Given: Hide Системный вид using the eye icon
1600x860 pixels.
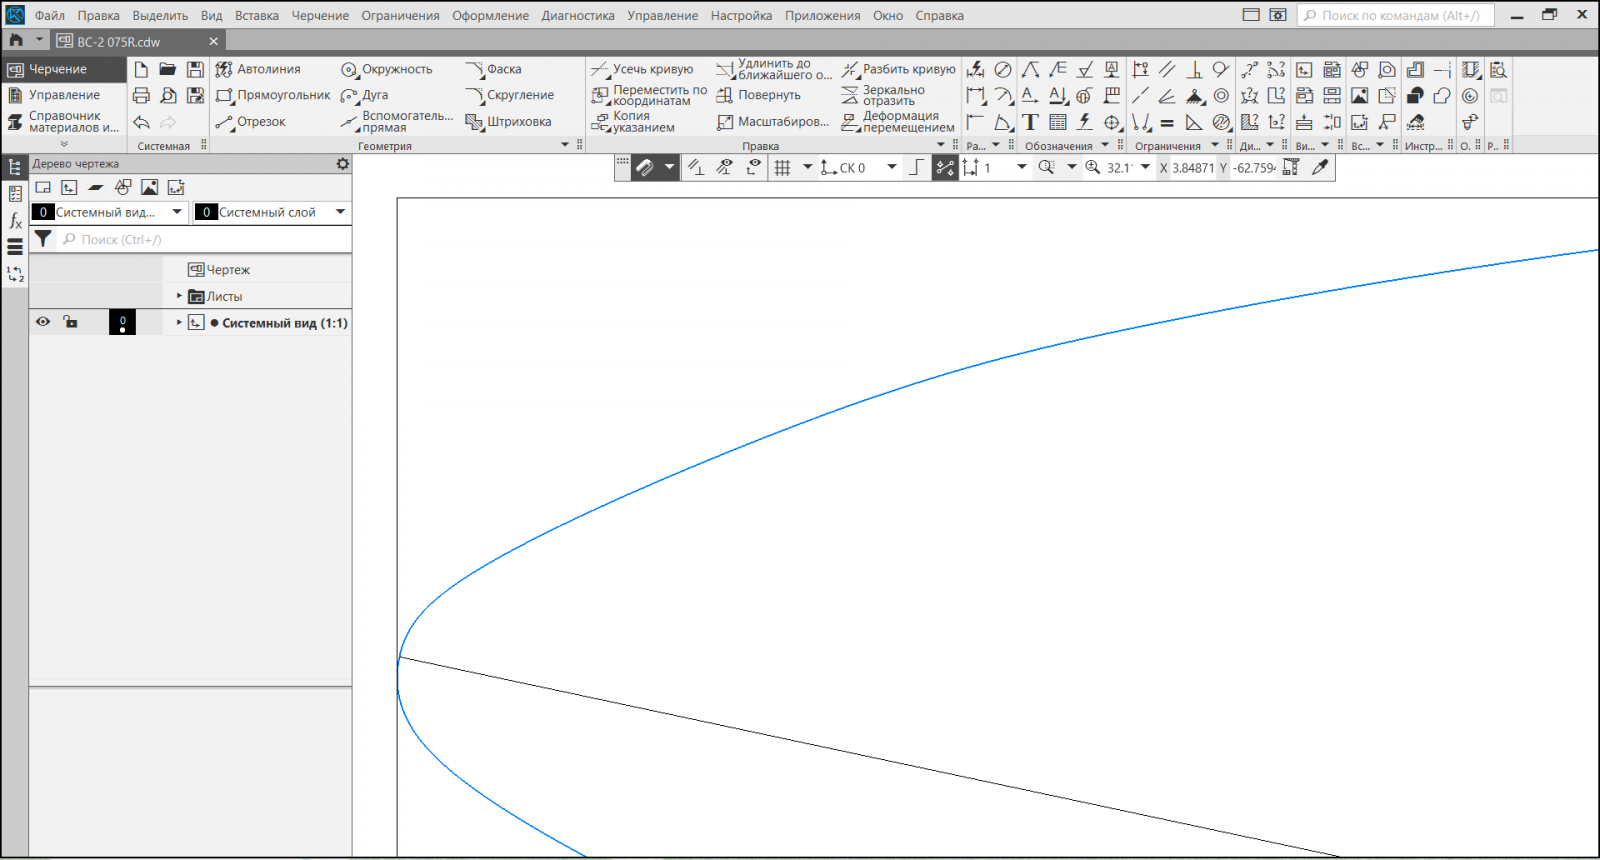Looking at the screenshot, I should point(43,322).
